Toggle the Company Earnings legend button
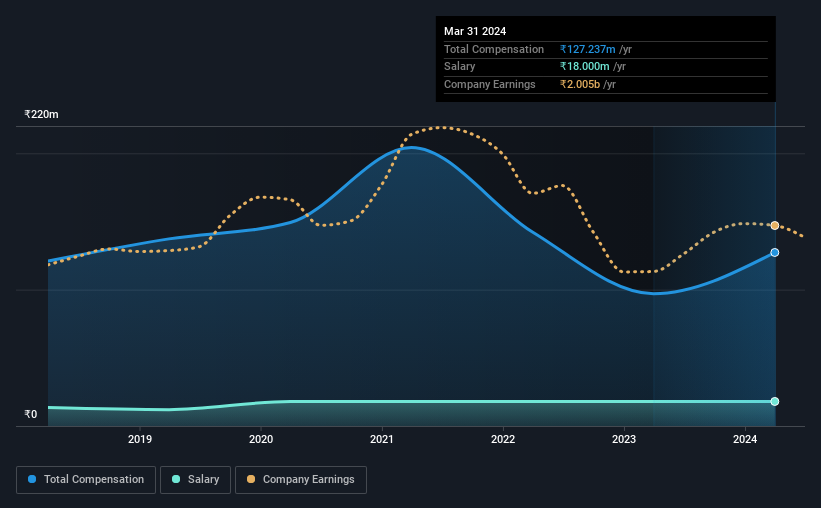 point(301,480)
